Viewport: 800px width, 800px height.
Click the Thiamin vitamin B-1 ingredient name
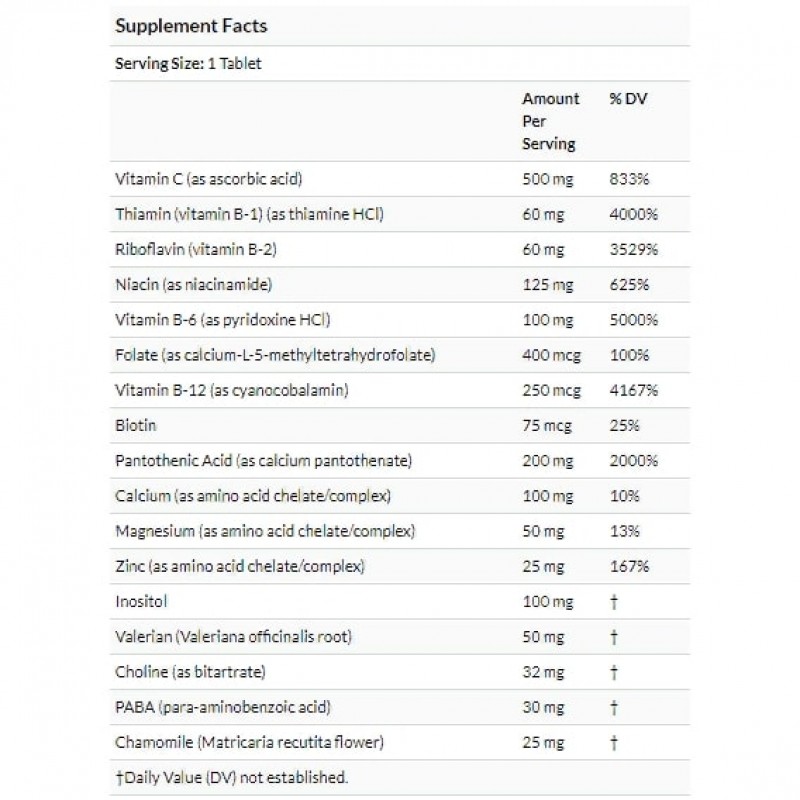click(250, 215)
